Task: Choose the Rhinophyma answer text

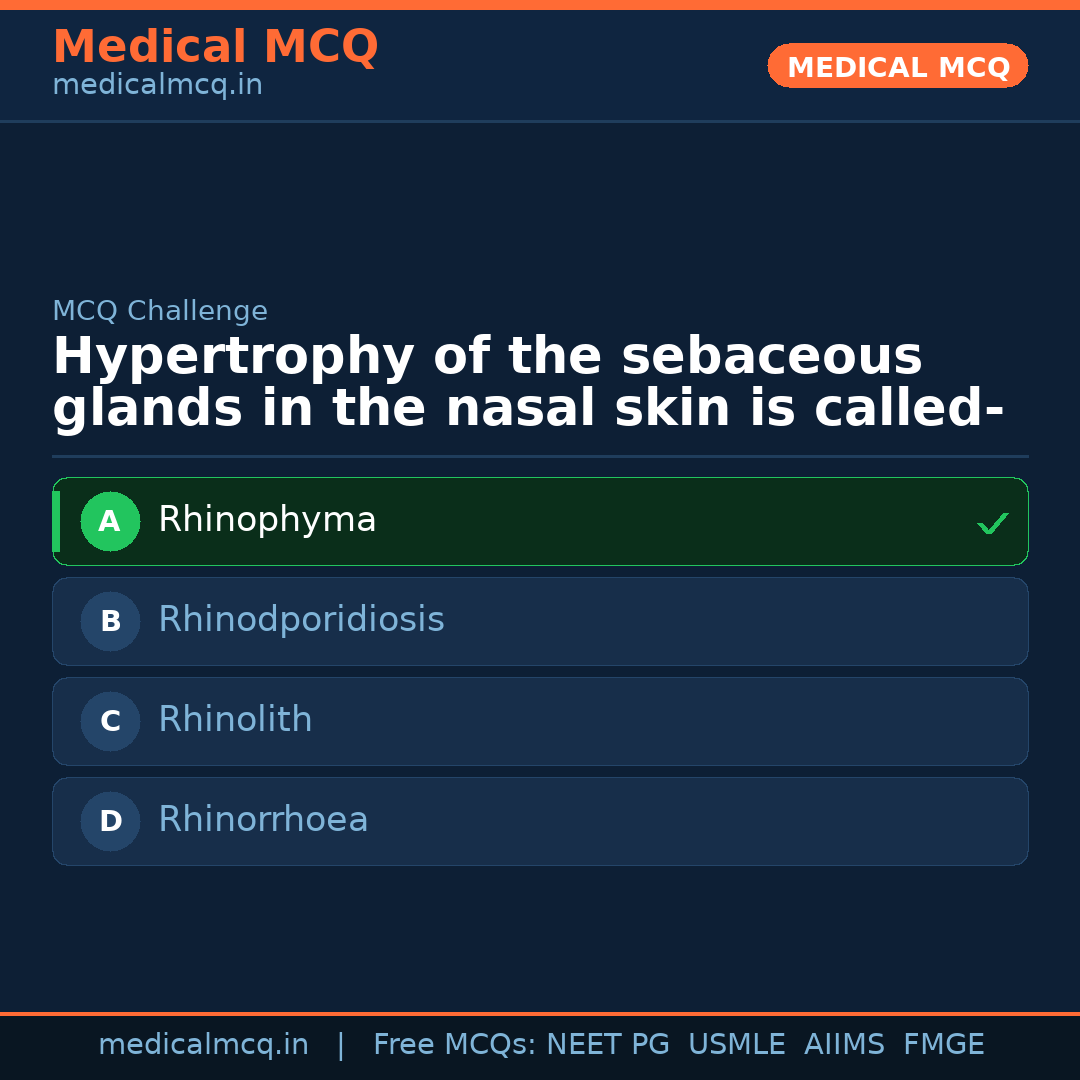Action: tap(267, 520)
